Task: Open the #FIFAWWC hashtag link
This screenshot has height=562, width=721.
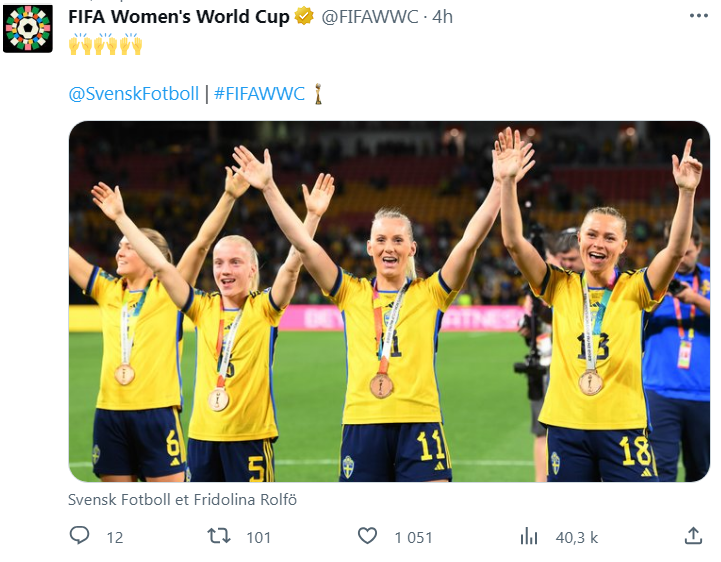Action: [x=259, y=94]
